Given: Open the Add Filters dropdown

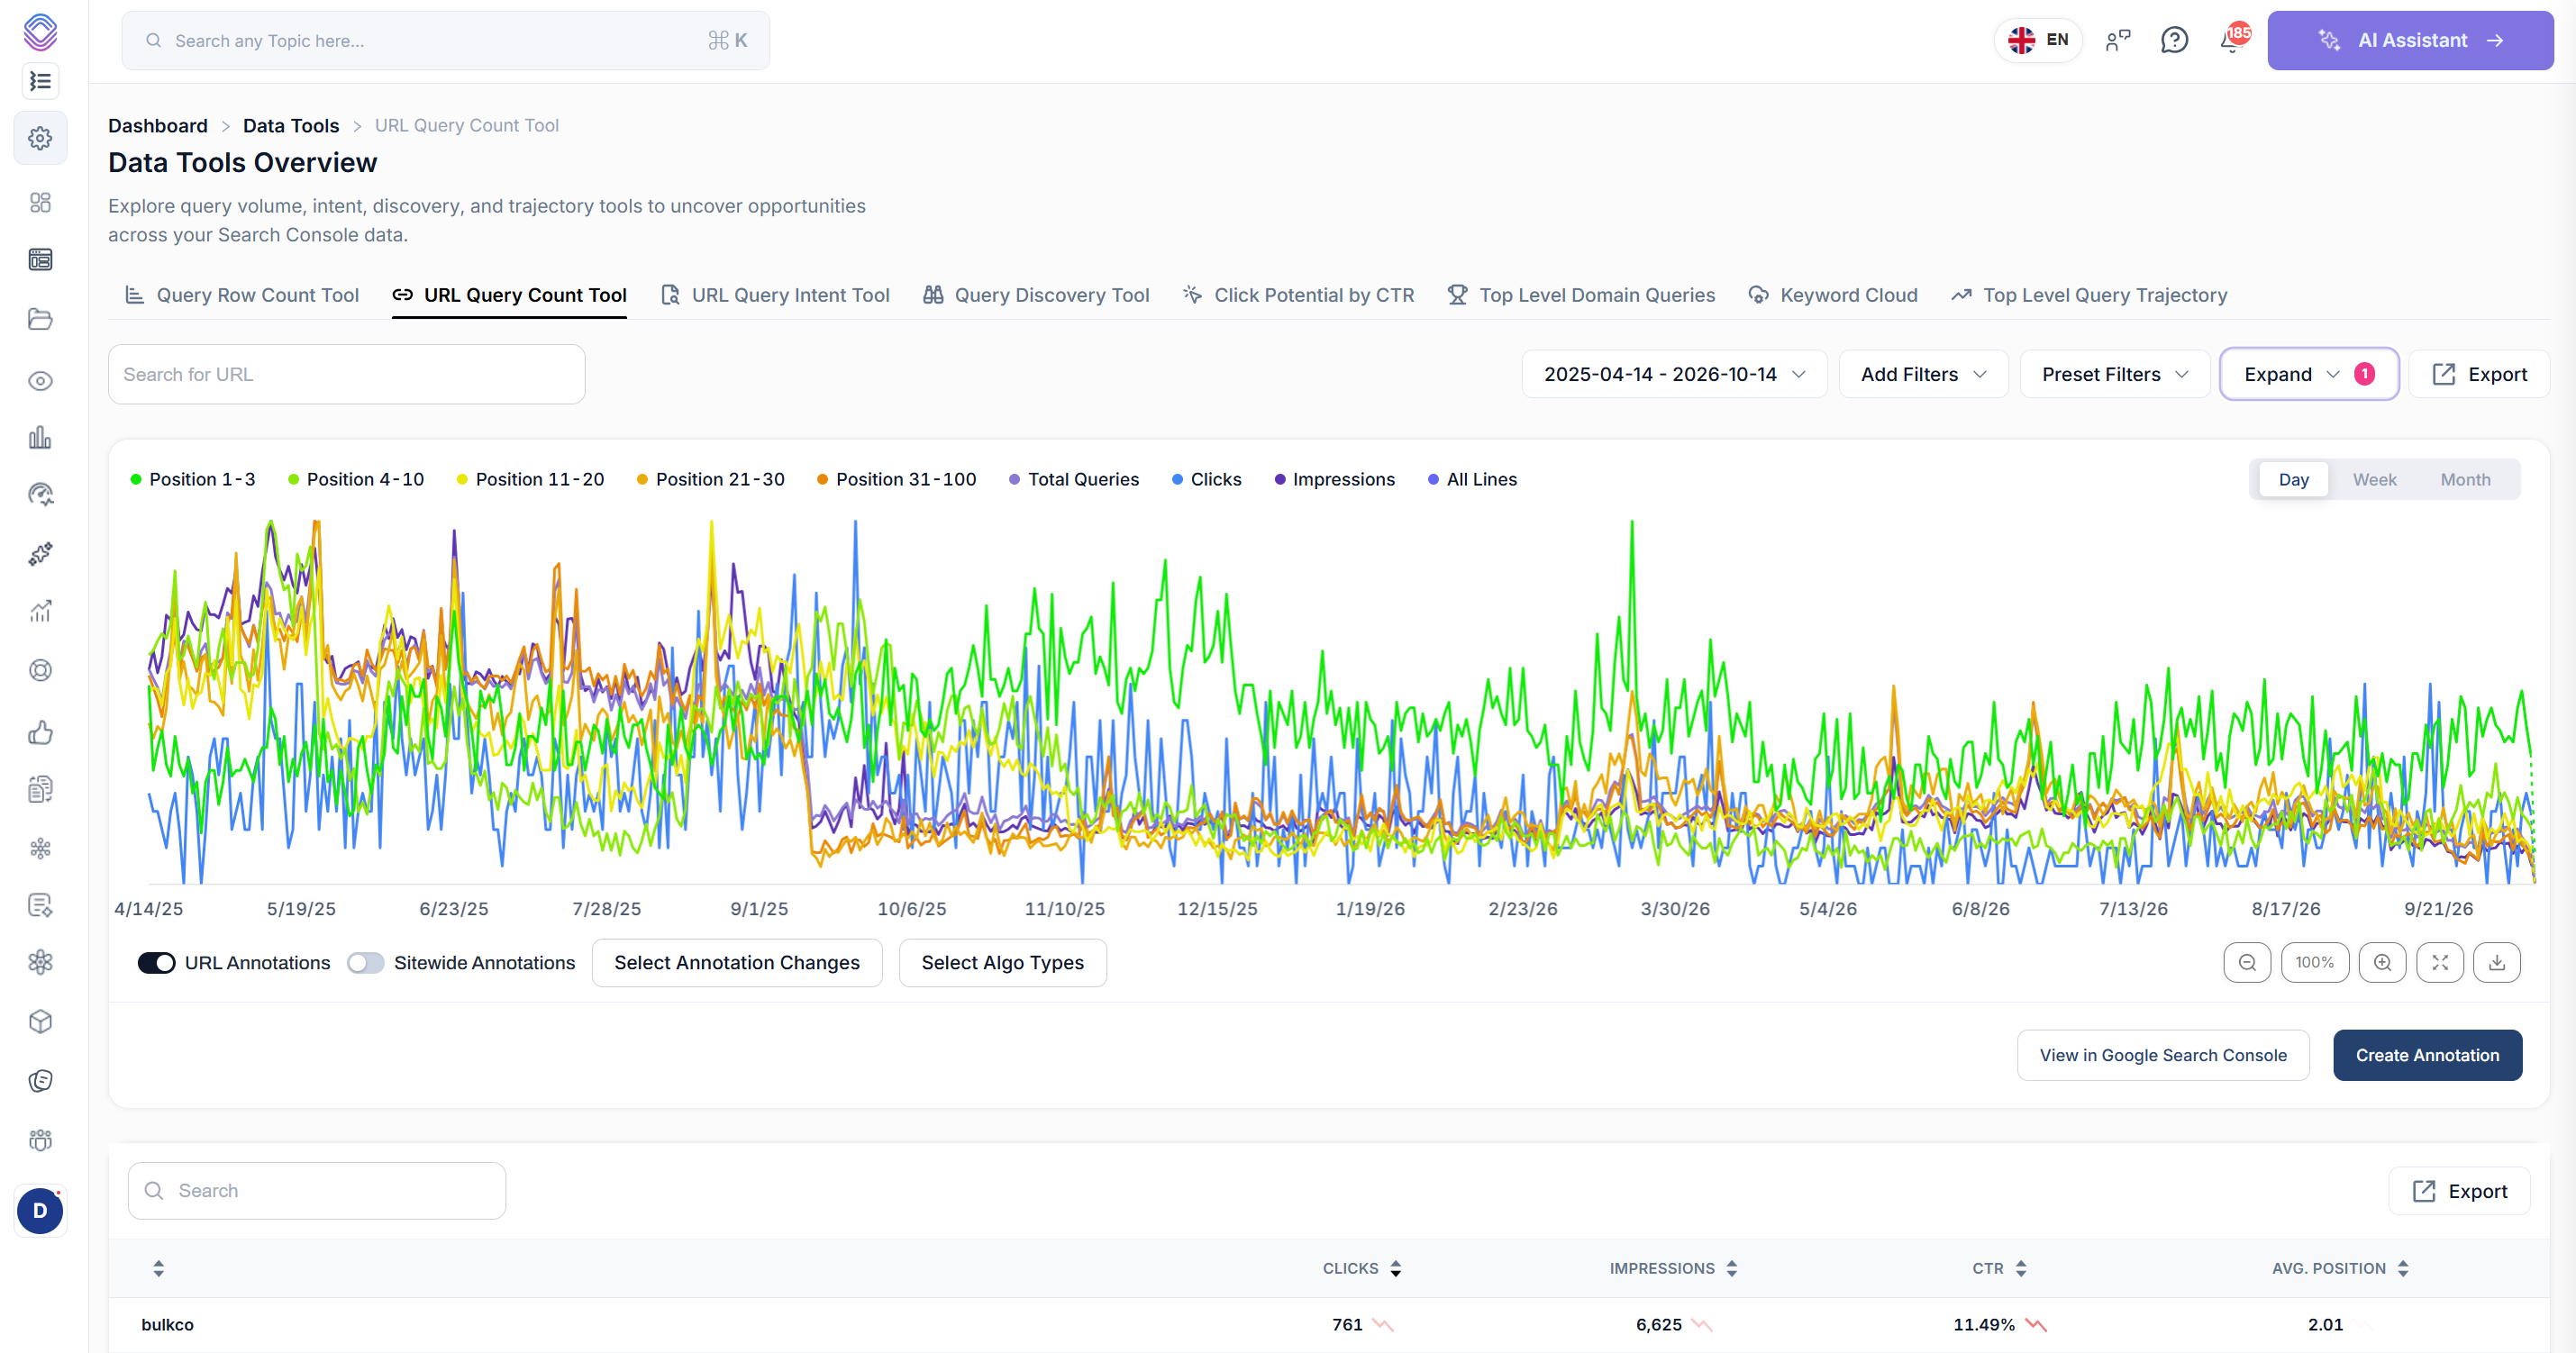Looking at the screenshot, I should pos(1923,374).
